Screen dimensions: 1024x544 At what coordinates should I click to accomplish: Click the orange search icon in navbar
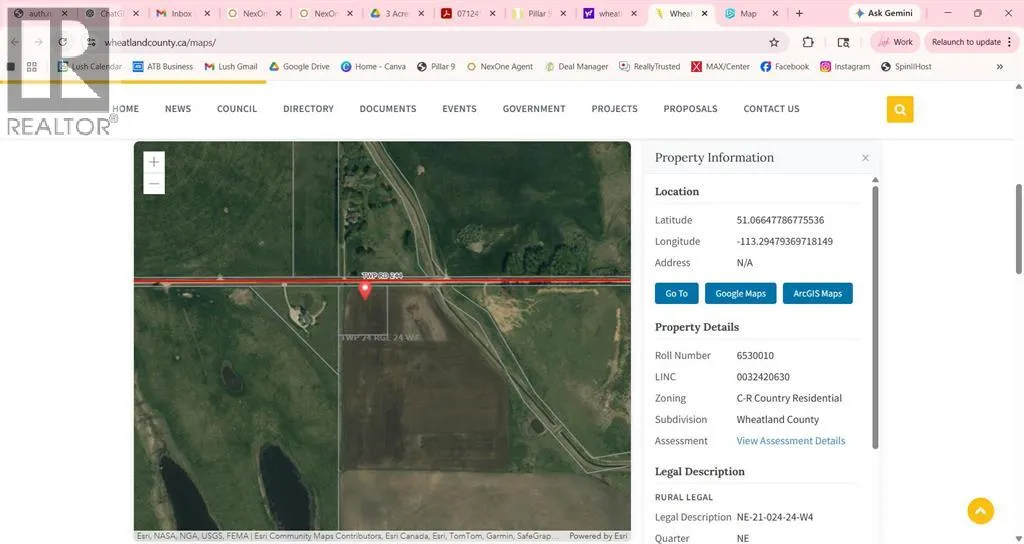click(x=900, y=109)
